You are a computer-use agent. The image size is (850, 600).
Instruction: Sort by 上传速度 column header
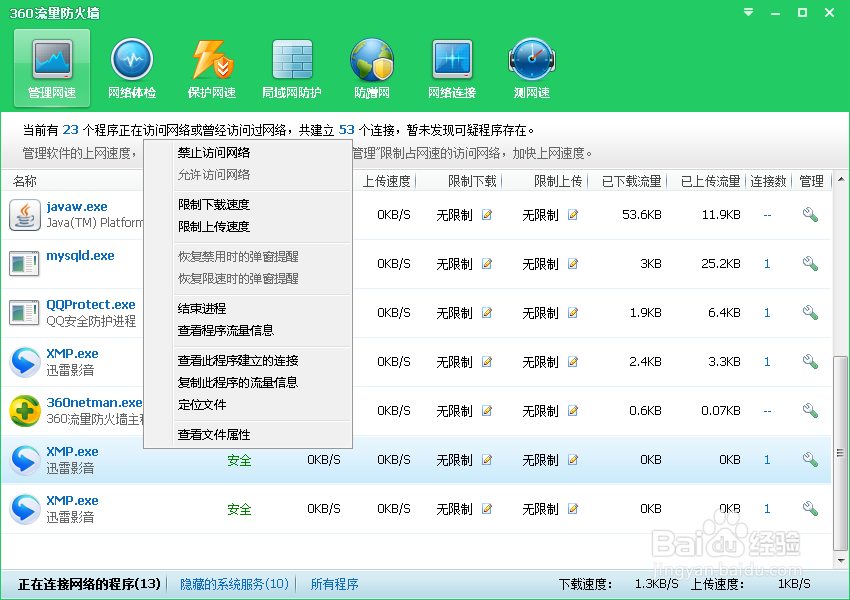tap(386, 181)
